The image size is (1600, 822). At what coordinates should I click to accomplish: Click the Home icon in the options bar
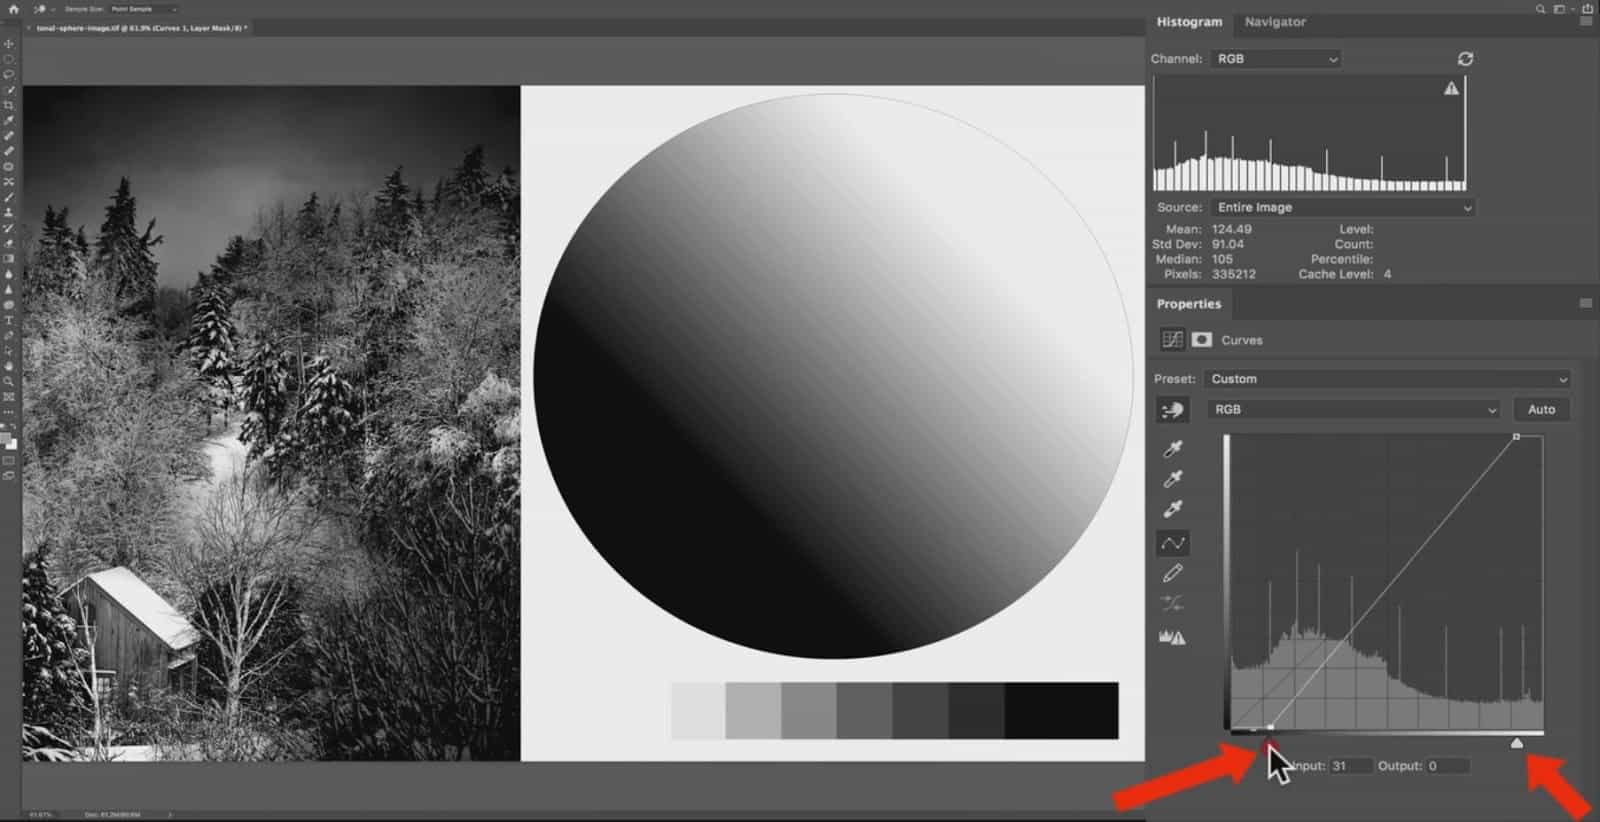coord(14,9)
